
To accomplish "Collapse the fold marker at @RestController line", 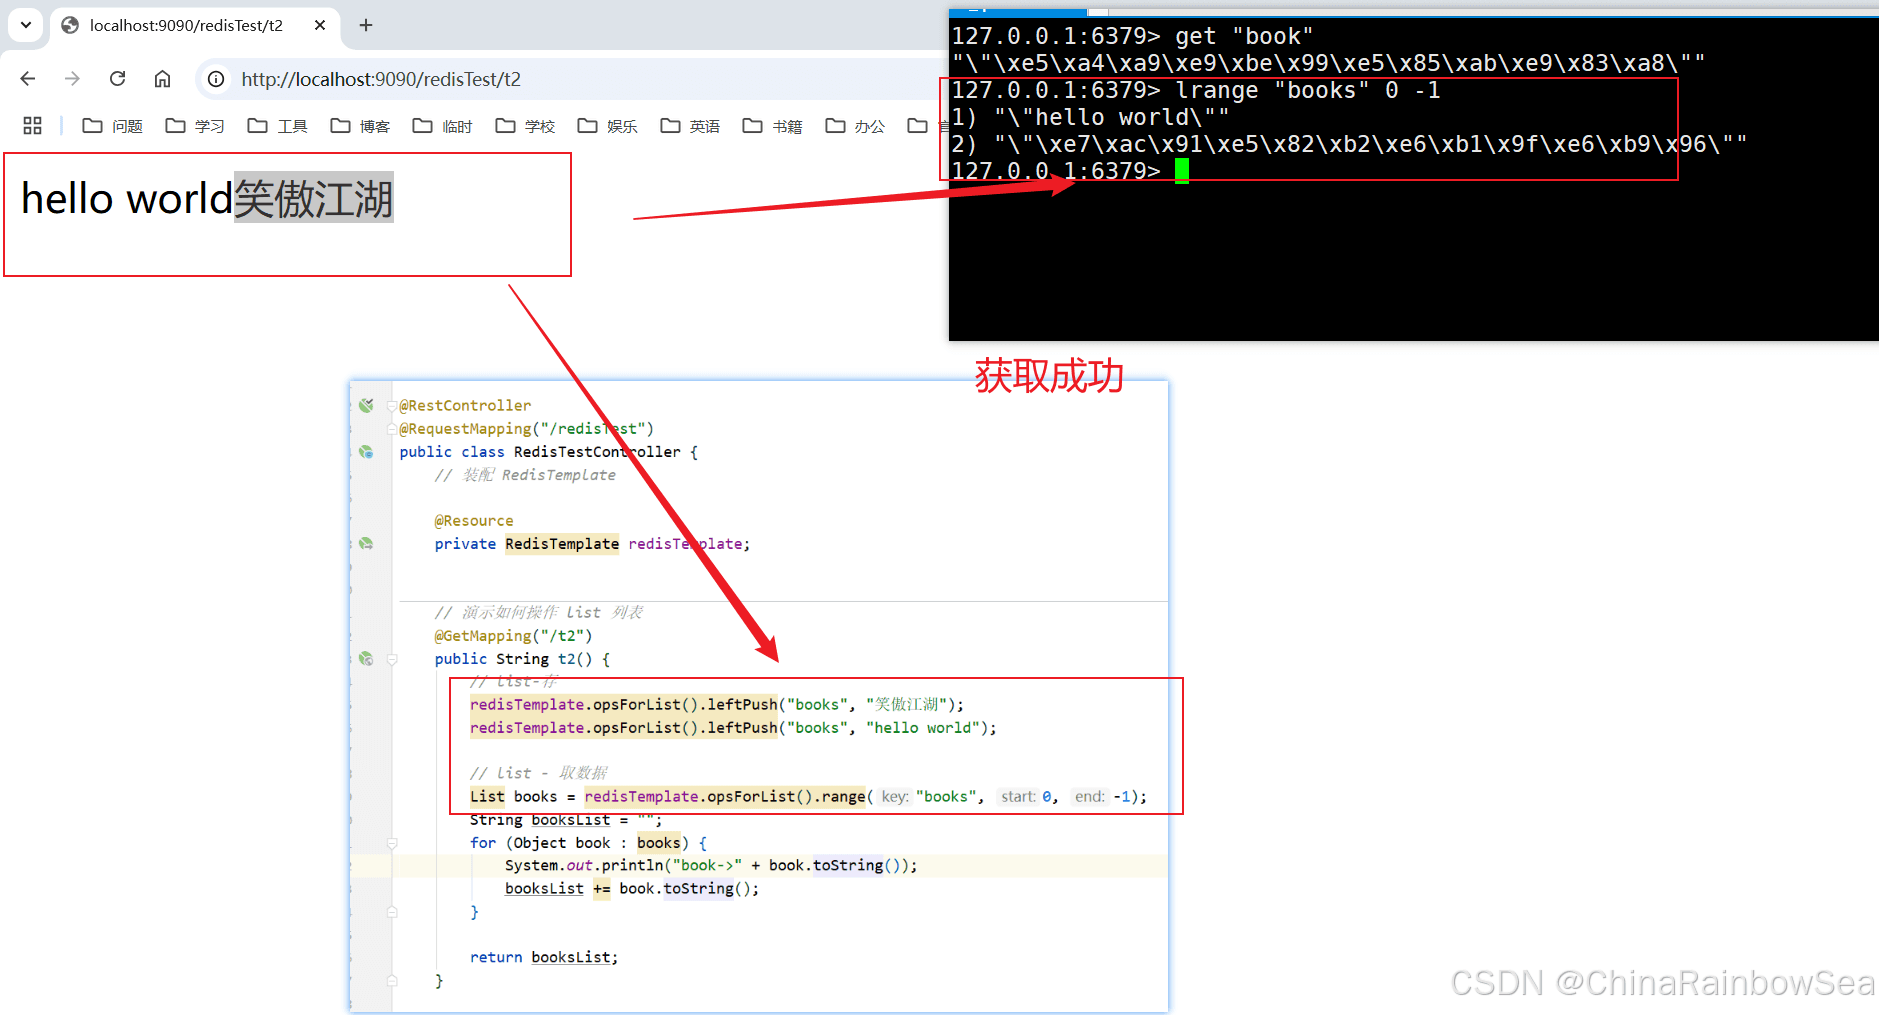I will point(392,406).
